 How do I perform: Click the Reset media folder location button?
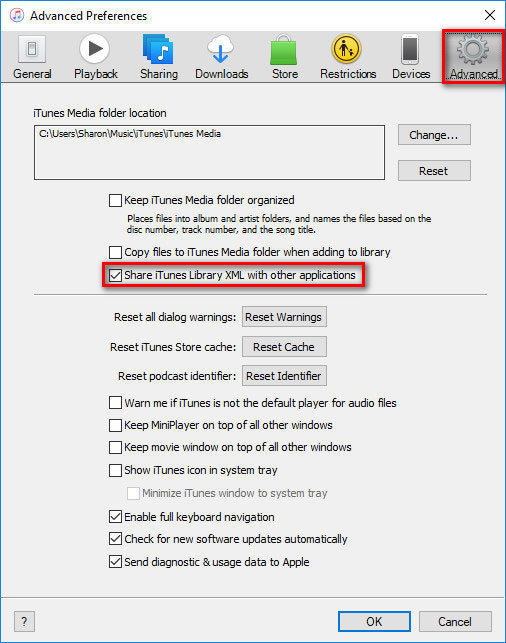click(x=434, y=171)
